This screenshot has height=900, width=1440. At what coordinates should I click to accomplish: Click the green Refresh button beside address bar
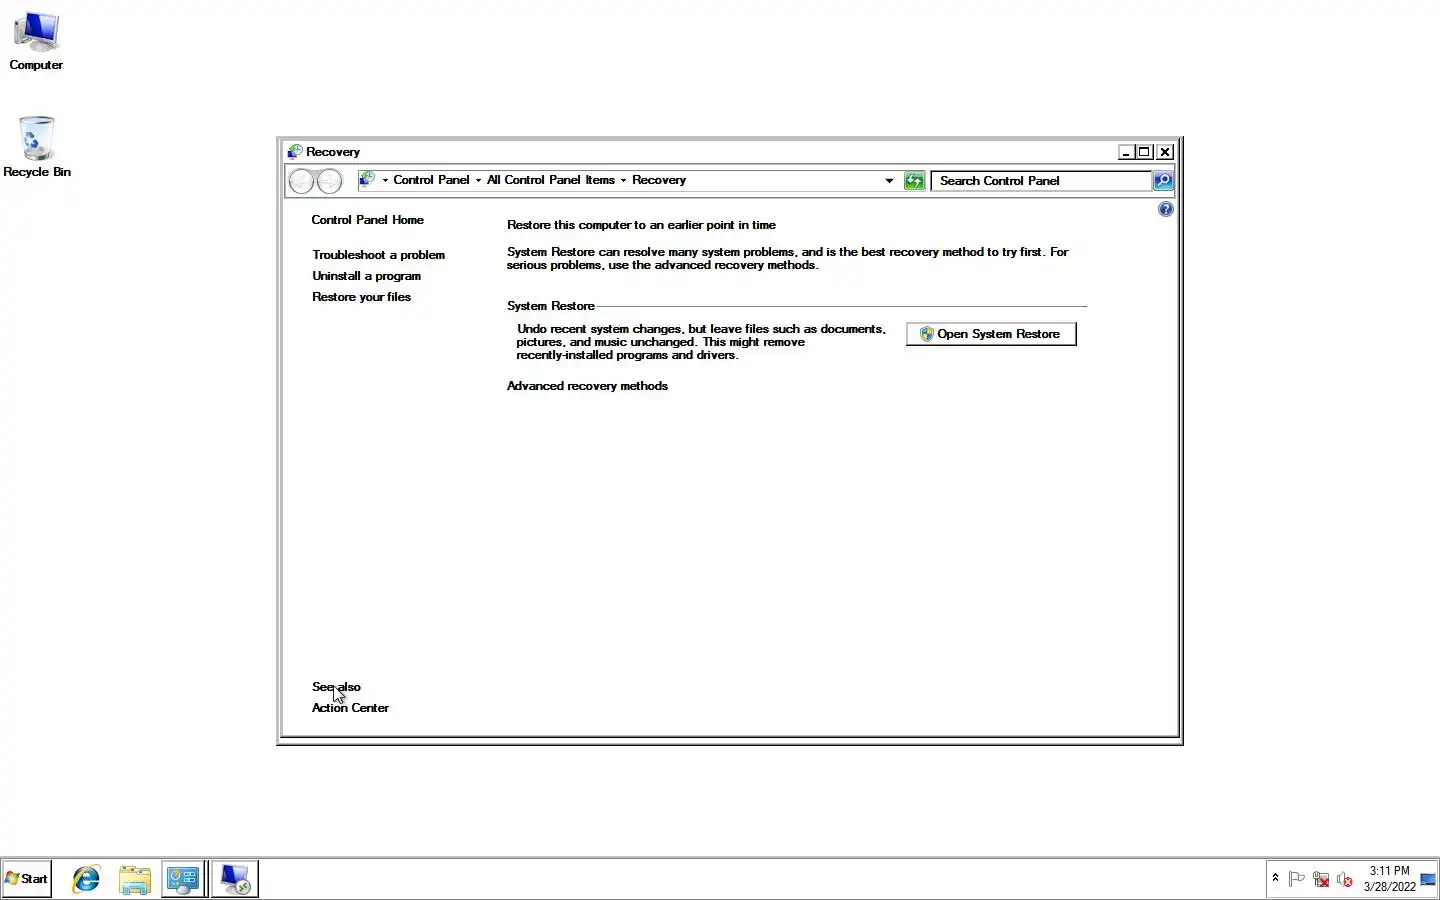click(x=914, y=181)
